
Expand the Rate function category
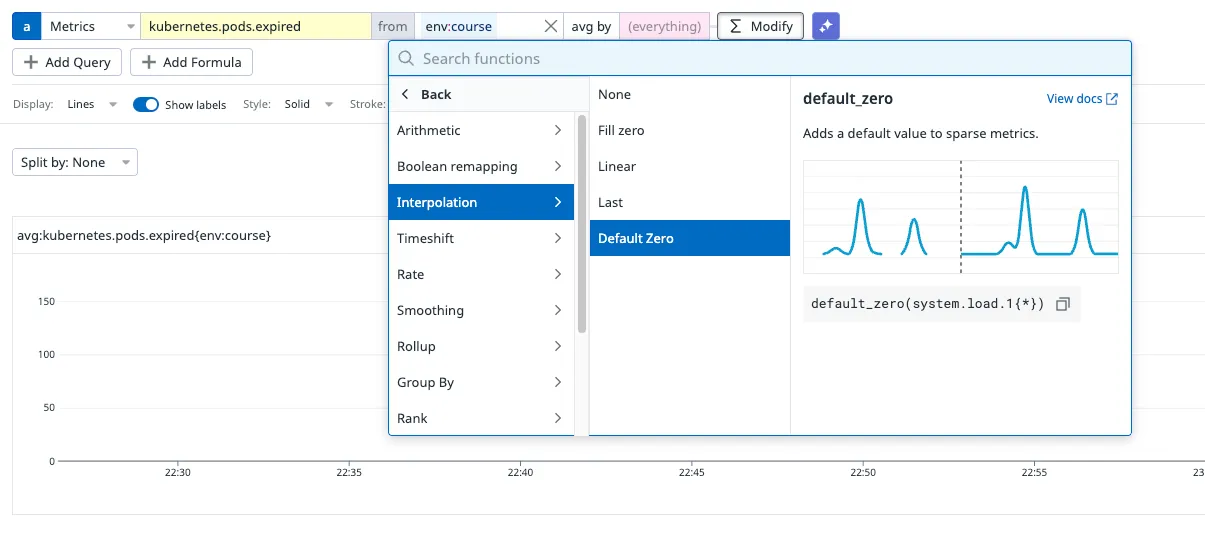[x=481, y=274]
